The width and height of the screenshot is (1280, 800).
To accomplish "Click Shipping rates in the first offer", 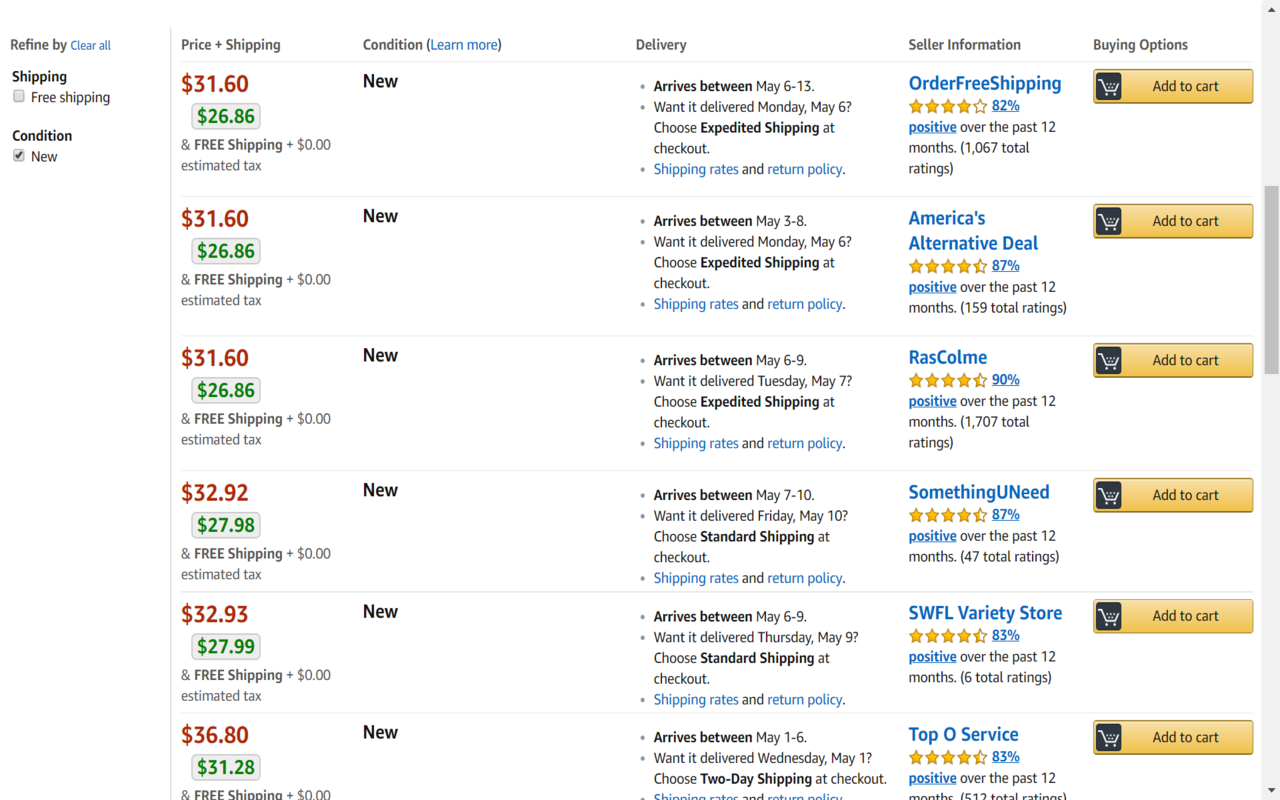I will pos(696,168).
